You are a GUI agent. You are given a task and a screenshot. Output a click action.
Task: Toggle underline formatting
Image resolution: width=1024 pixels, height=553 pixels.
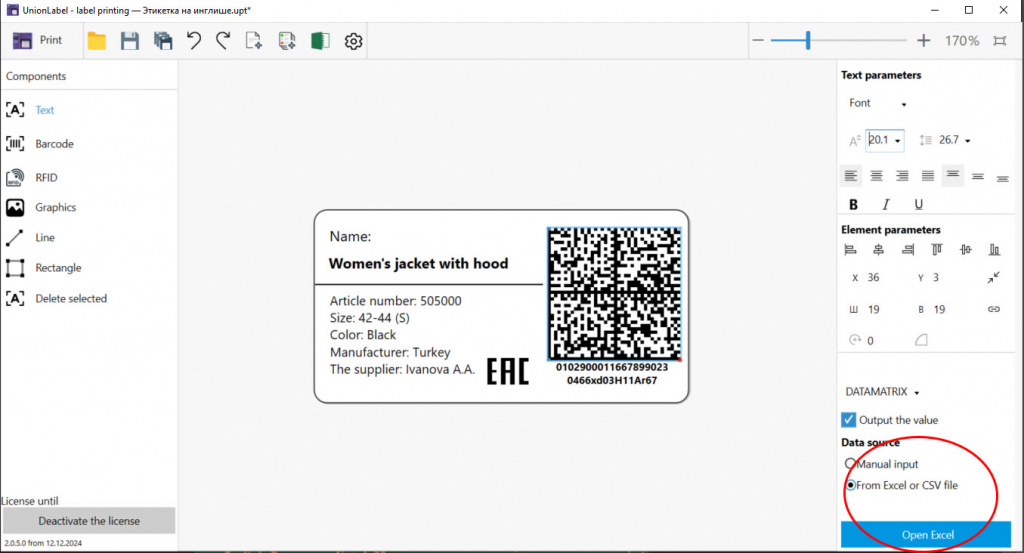(x=918, y=204)
